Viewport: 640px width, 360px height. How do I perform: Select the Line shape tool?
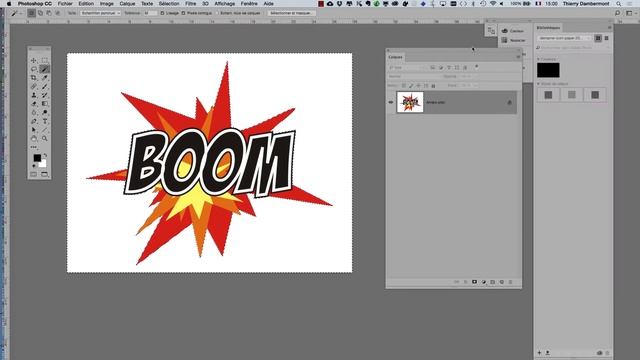click(44, 130)
